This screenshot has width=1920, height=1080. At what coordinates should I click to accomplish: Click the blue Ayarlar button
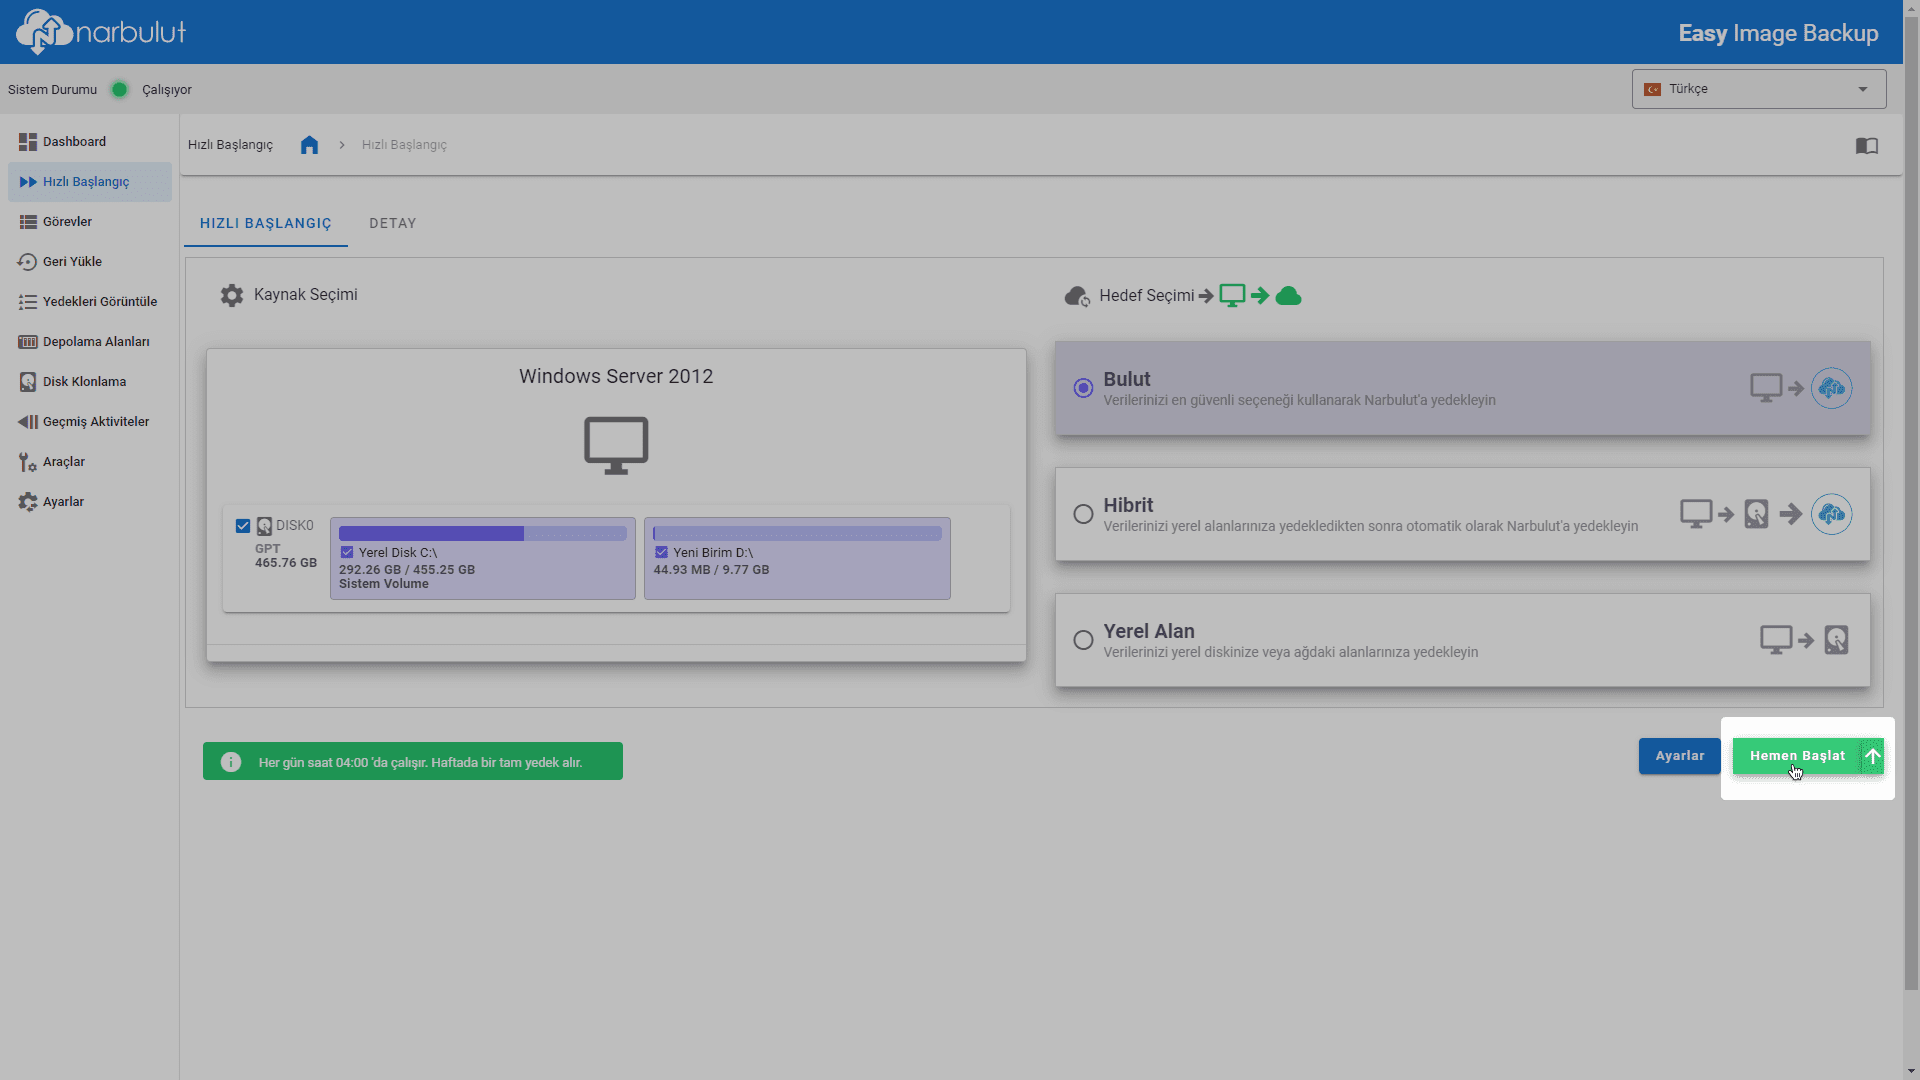(1679, 756)
